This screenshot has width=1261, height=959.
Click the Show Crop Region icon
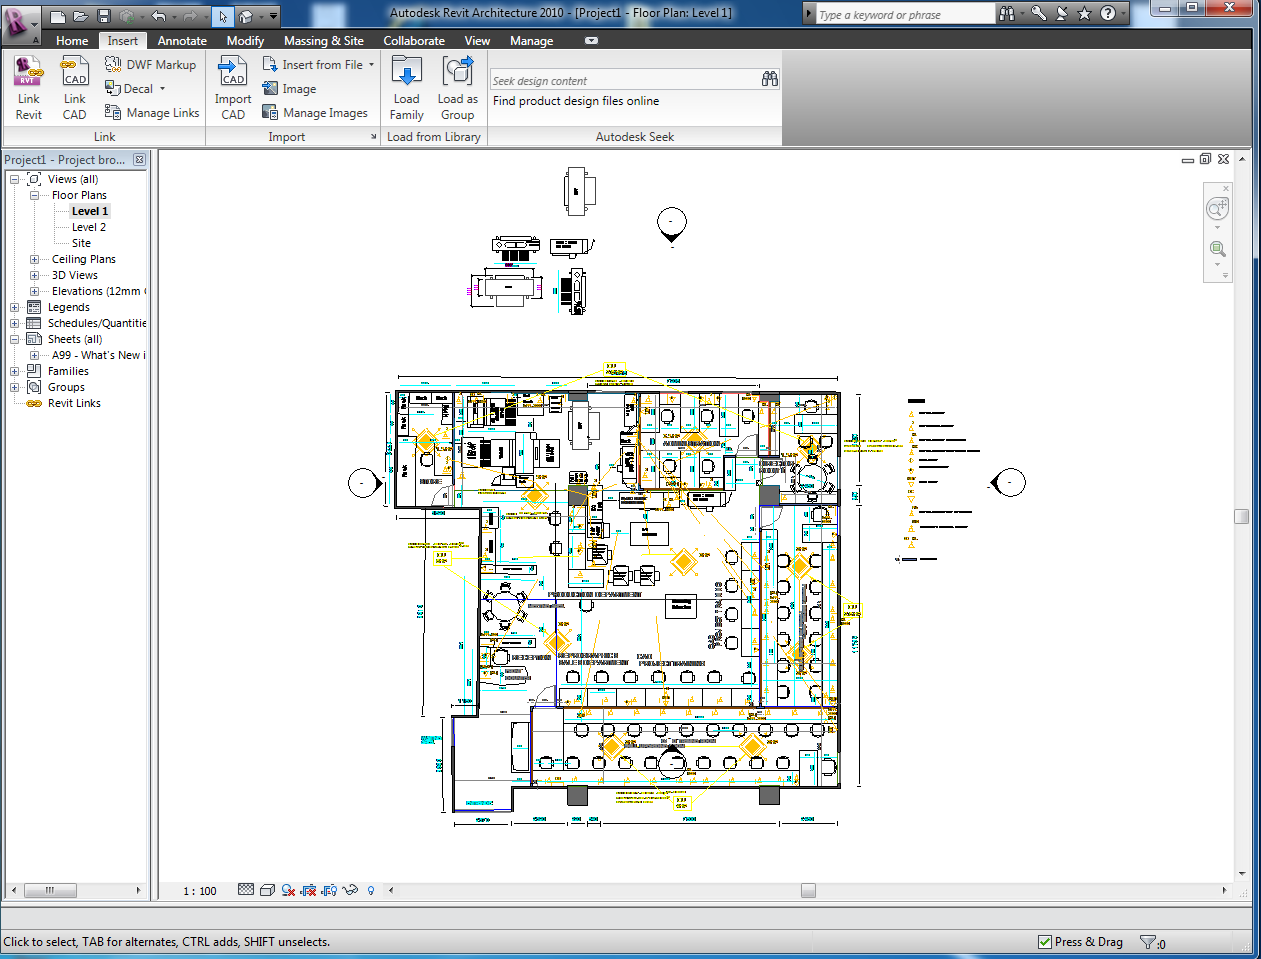pos(330,890)
